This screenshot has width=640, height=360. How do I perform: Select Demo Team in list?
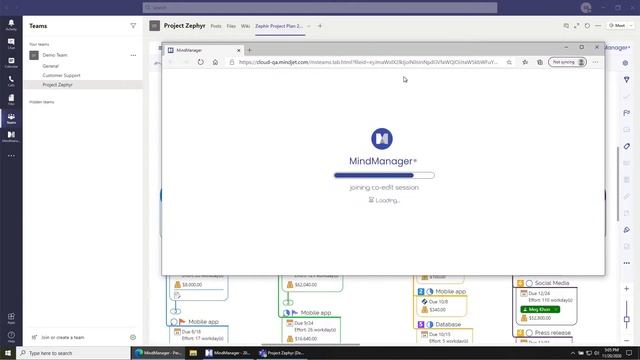(x=55, y=55)
